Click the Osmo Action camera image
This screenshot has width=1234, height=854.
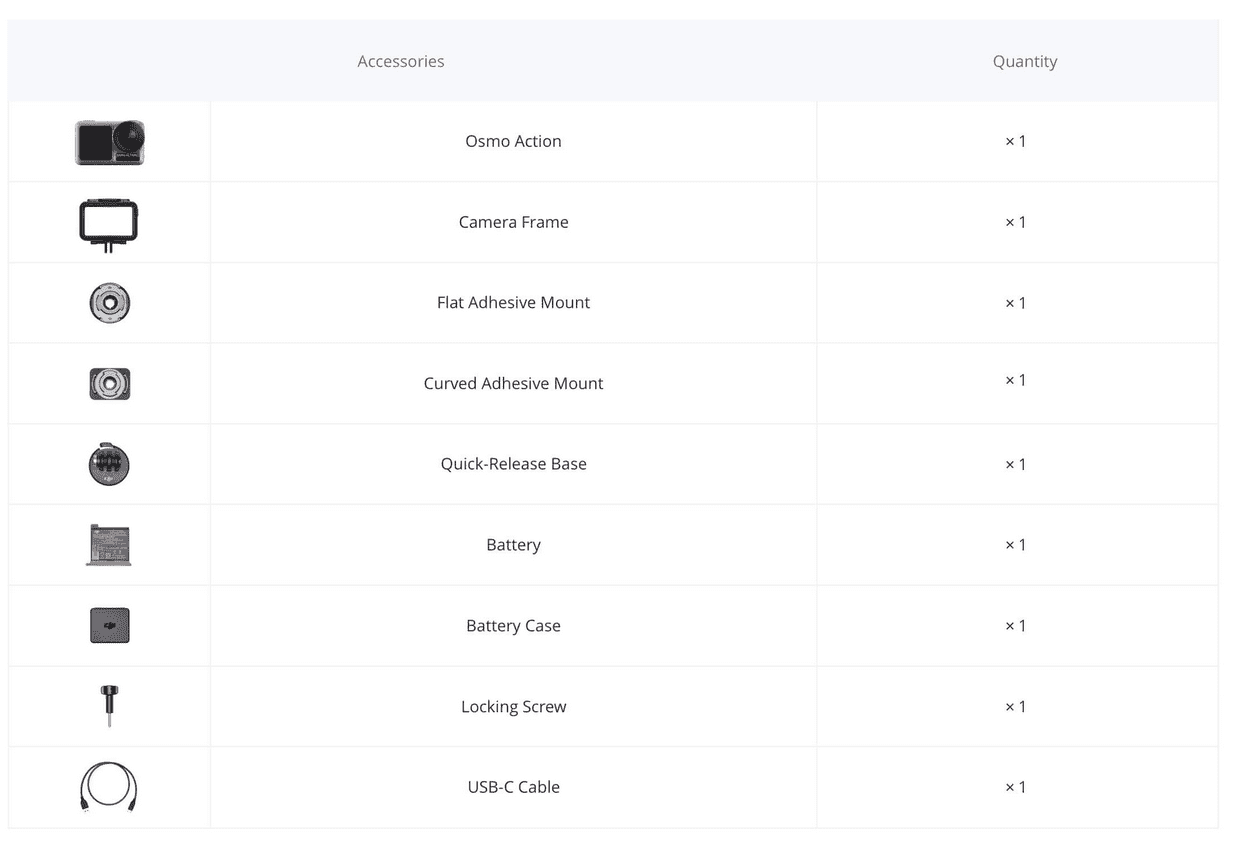[109, 142]
